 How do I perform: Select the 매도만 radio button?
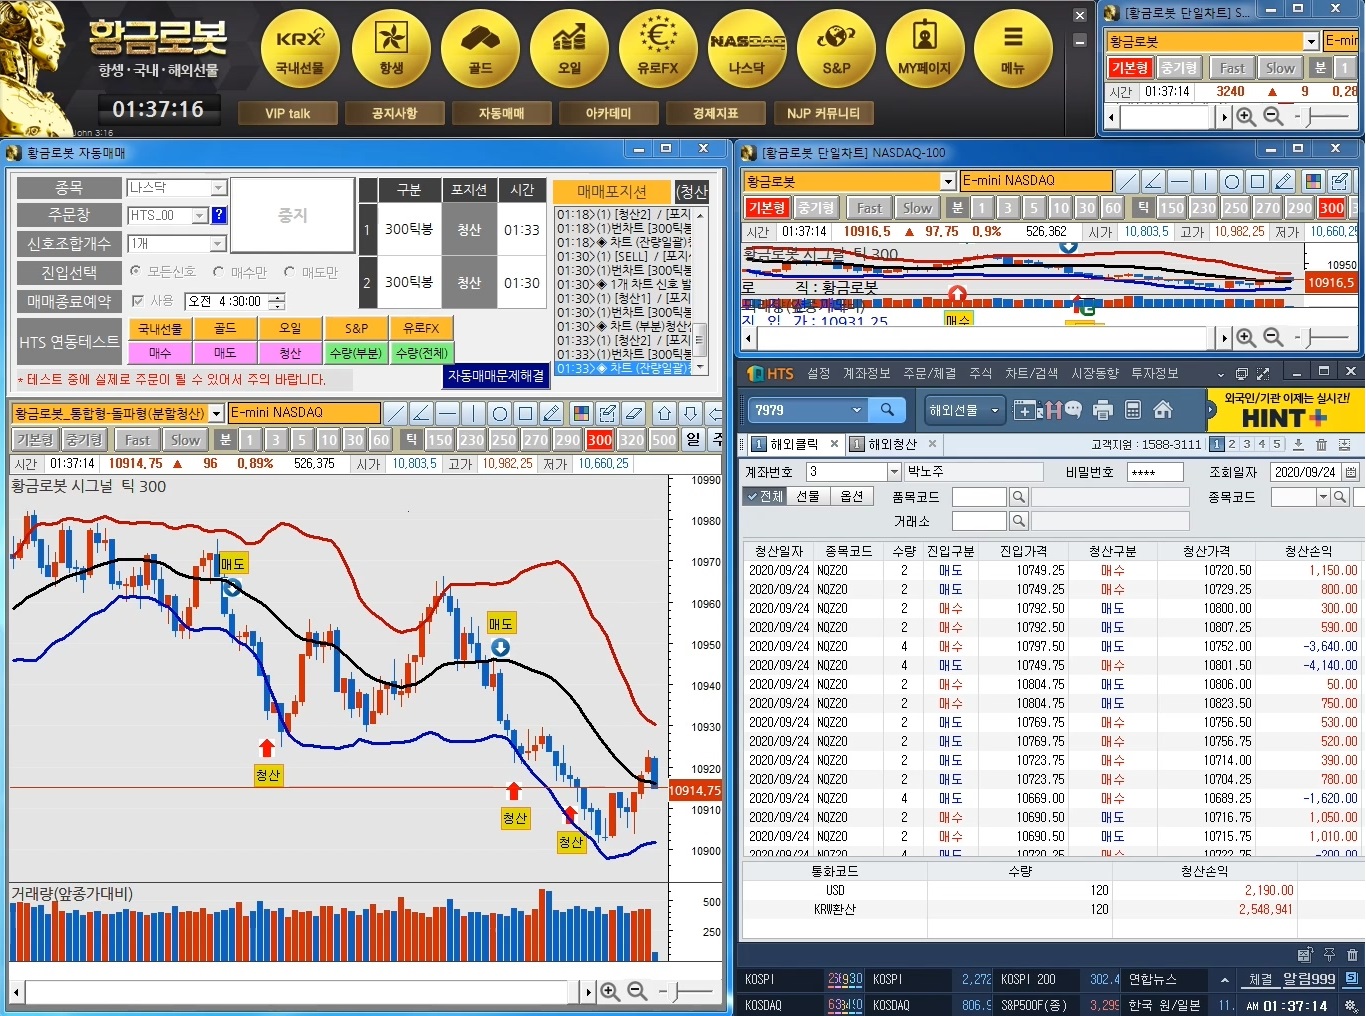point(290,271)
